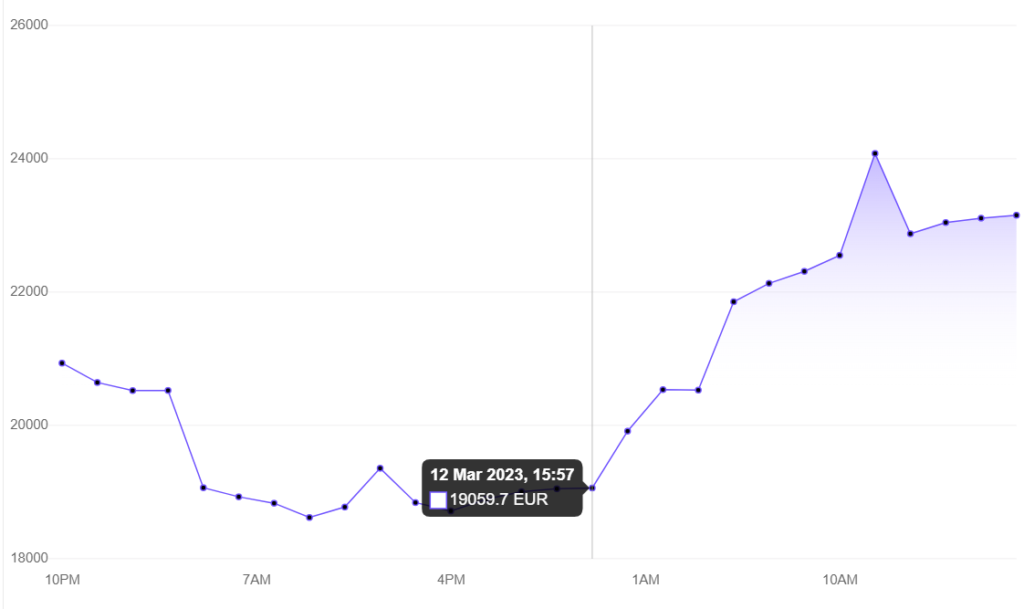Click the 20000 y-axis label

tap(29, 425)
